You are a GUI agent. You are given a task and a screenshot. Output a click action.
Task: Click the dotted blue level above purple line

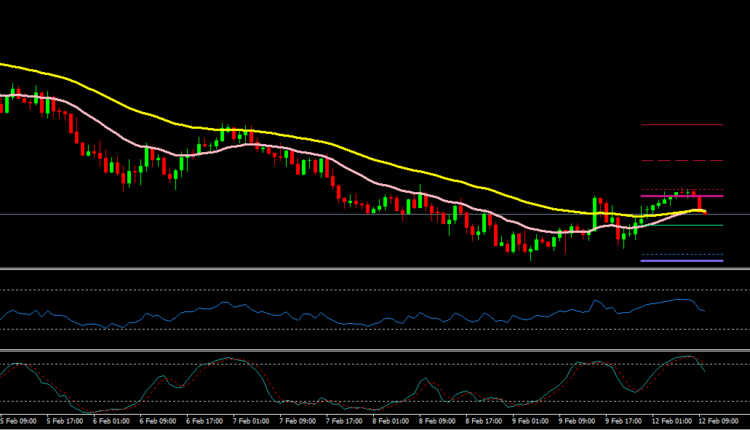click(681, 254)
